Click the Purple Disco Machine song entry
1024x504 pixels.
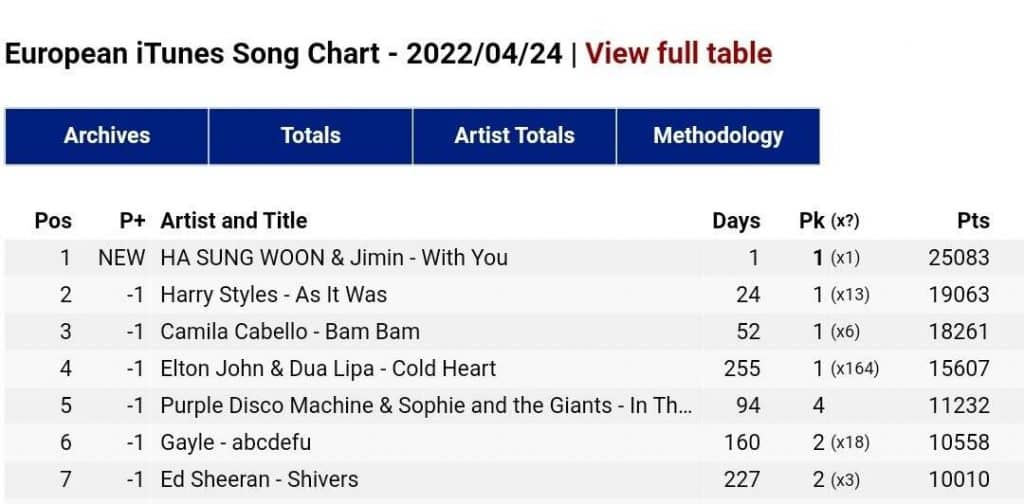coord(427,406)
